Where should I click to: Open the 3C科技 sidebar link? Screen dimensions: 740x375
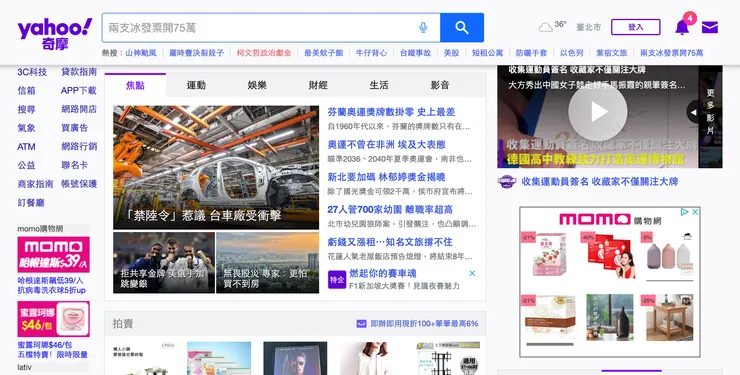pyautogui.click(x=32, y=72)
